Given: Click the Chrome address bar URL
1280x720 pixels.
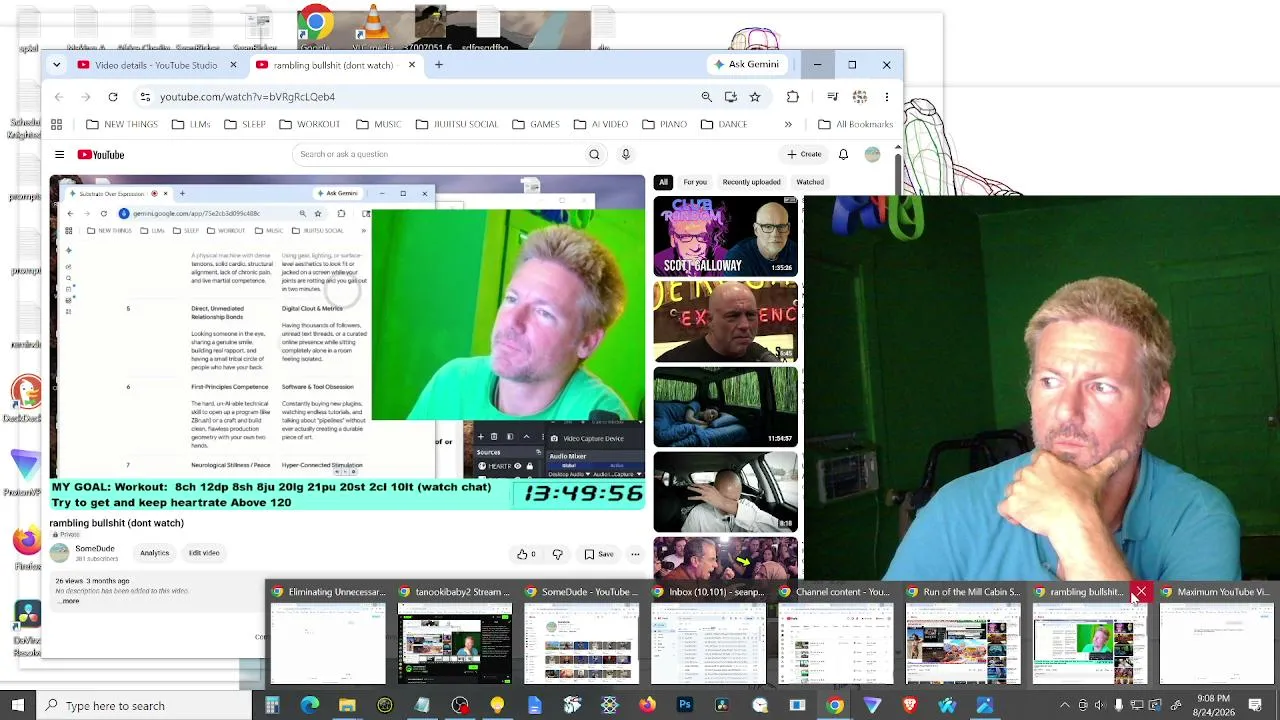Looking at the screenshot, I should click(x=247, y=97).
